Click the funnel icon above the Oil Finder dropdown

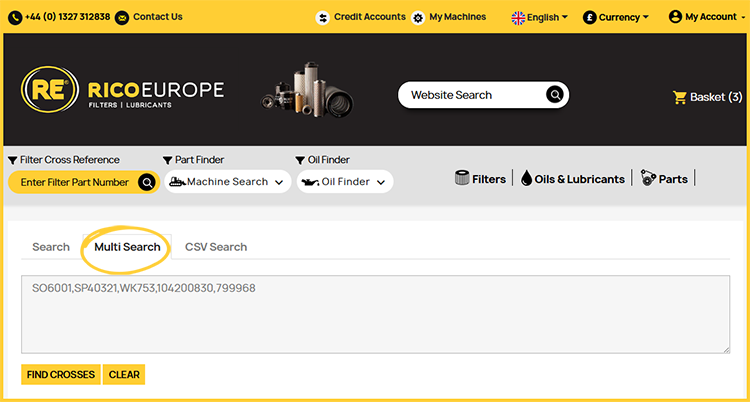pyautogui.click(x=300, y=160)
